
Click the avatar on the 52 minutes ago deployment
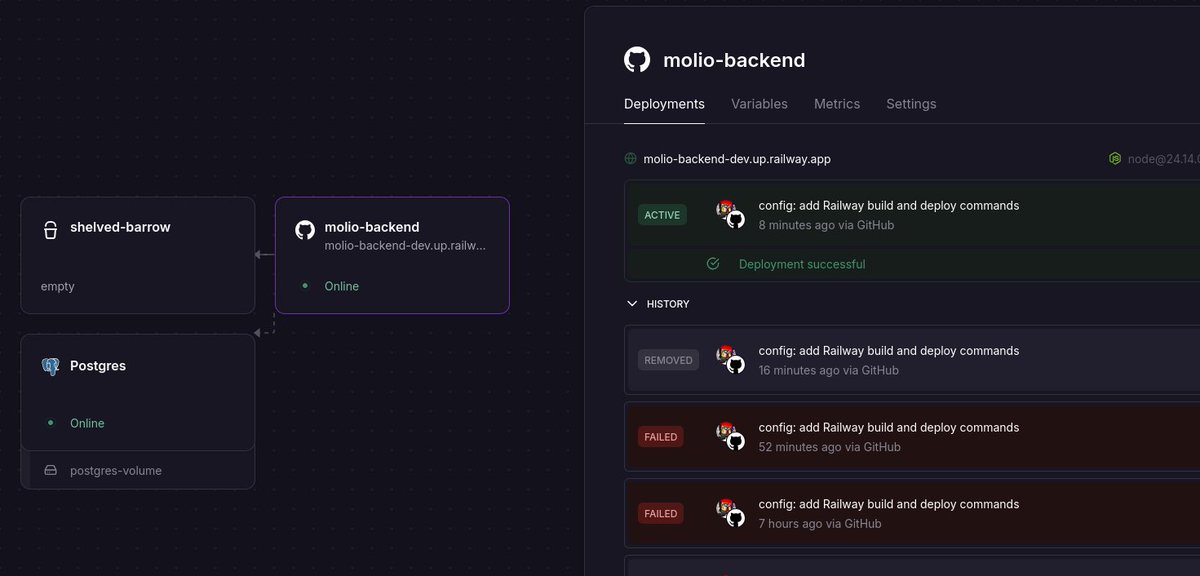731,436
